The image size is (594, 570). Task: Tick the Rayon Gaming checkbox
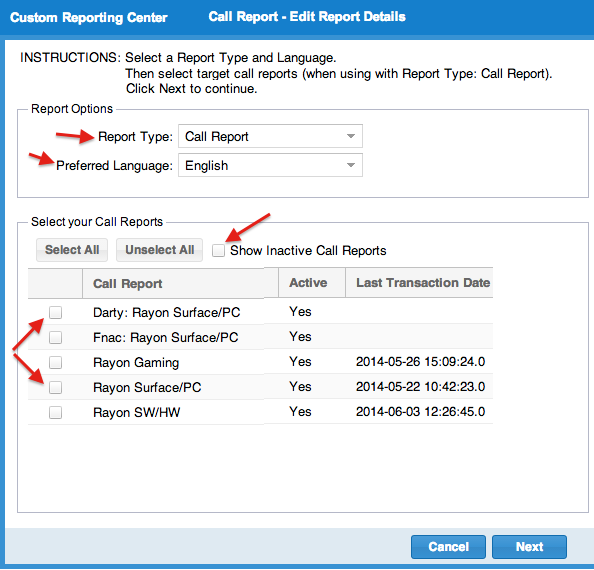(x=56, y=362)
